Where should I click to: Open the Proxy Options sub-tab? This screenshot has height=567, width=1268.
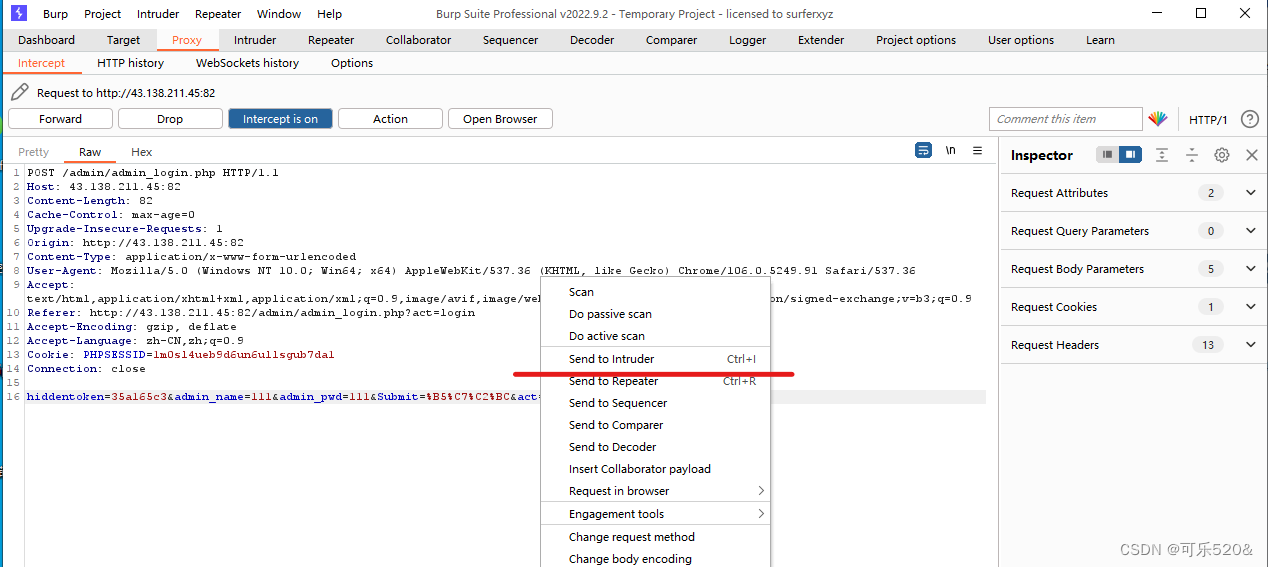coord(352,63)
